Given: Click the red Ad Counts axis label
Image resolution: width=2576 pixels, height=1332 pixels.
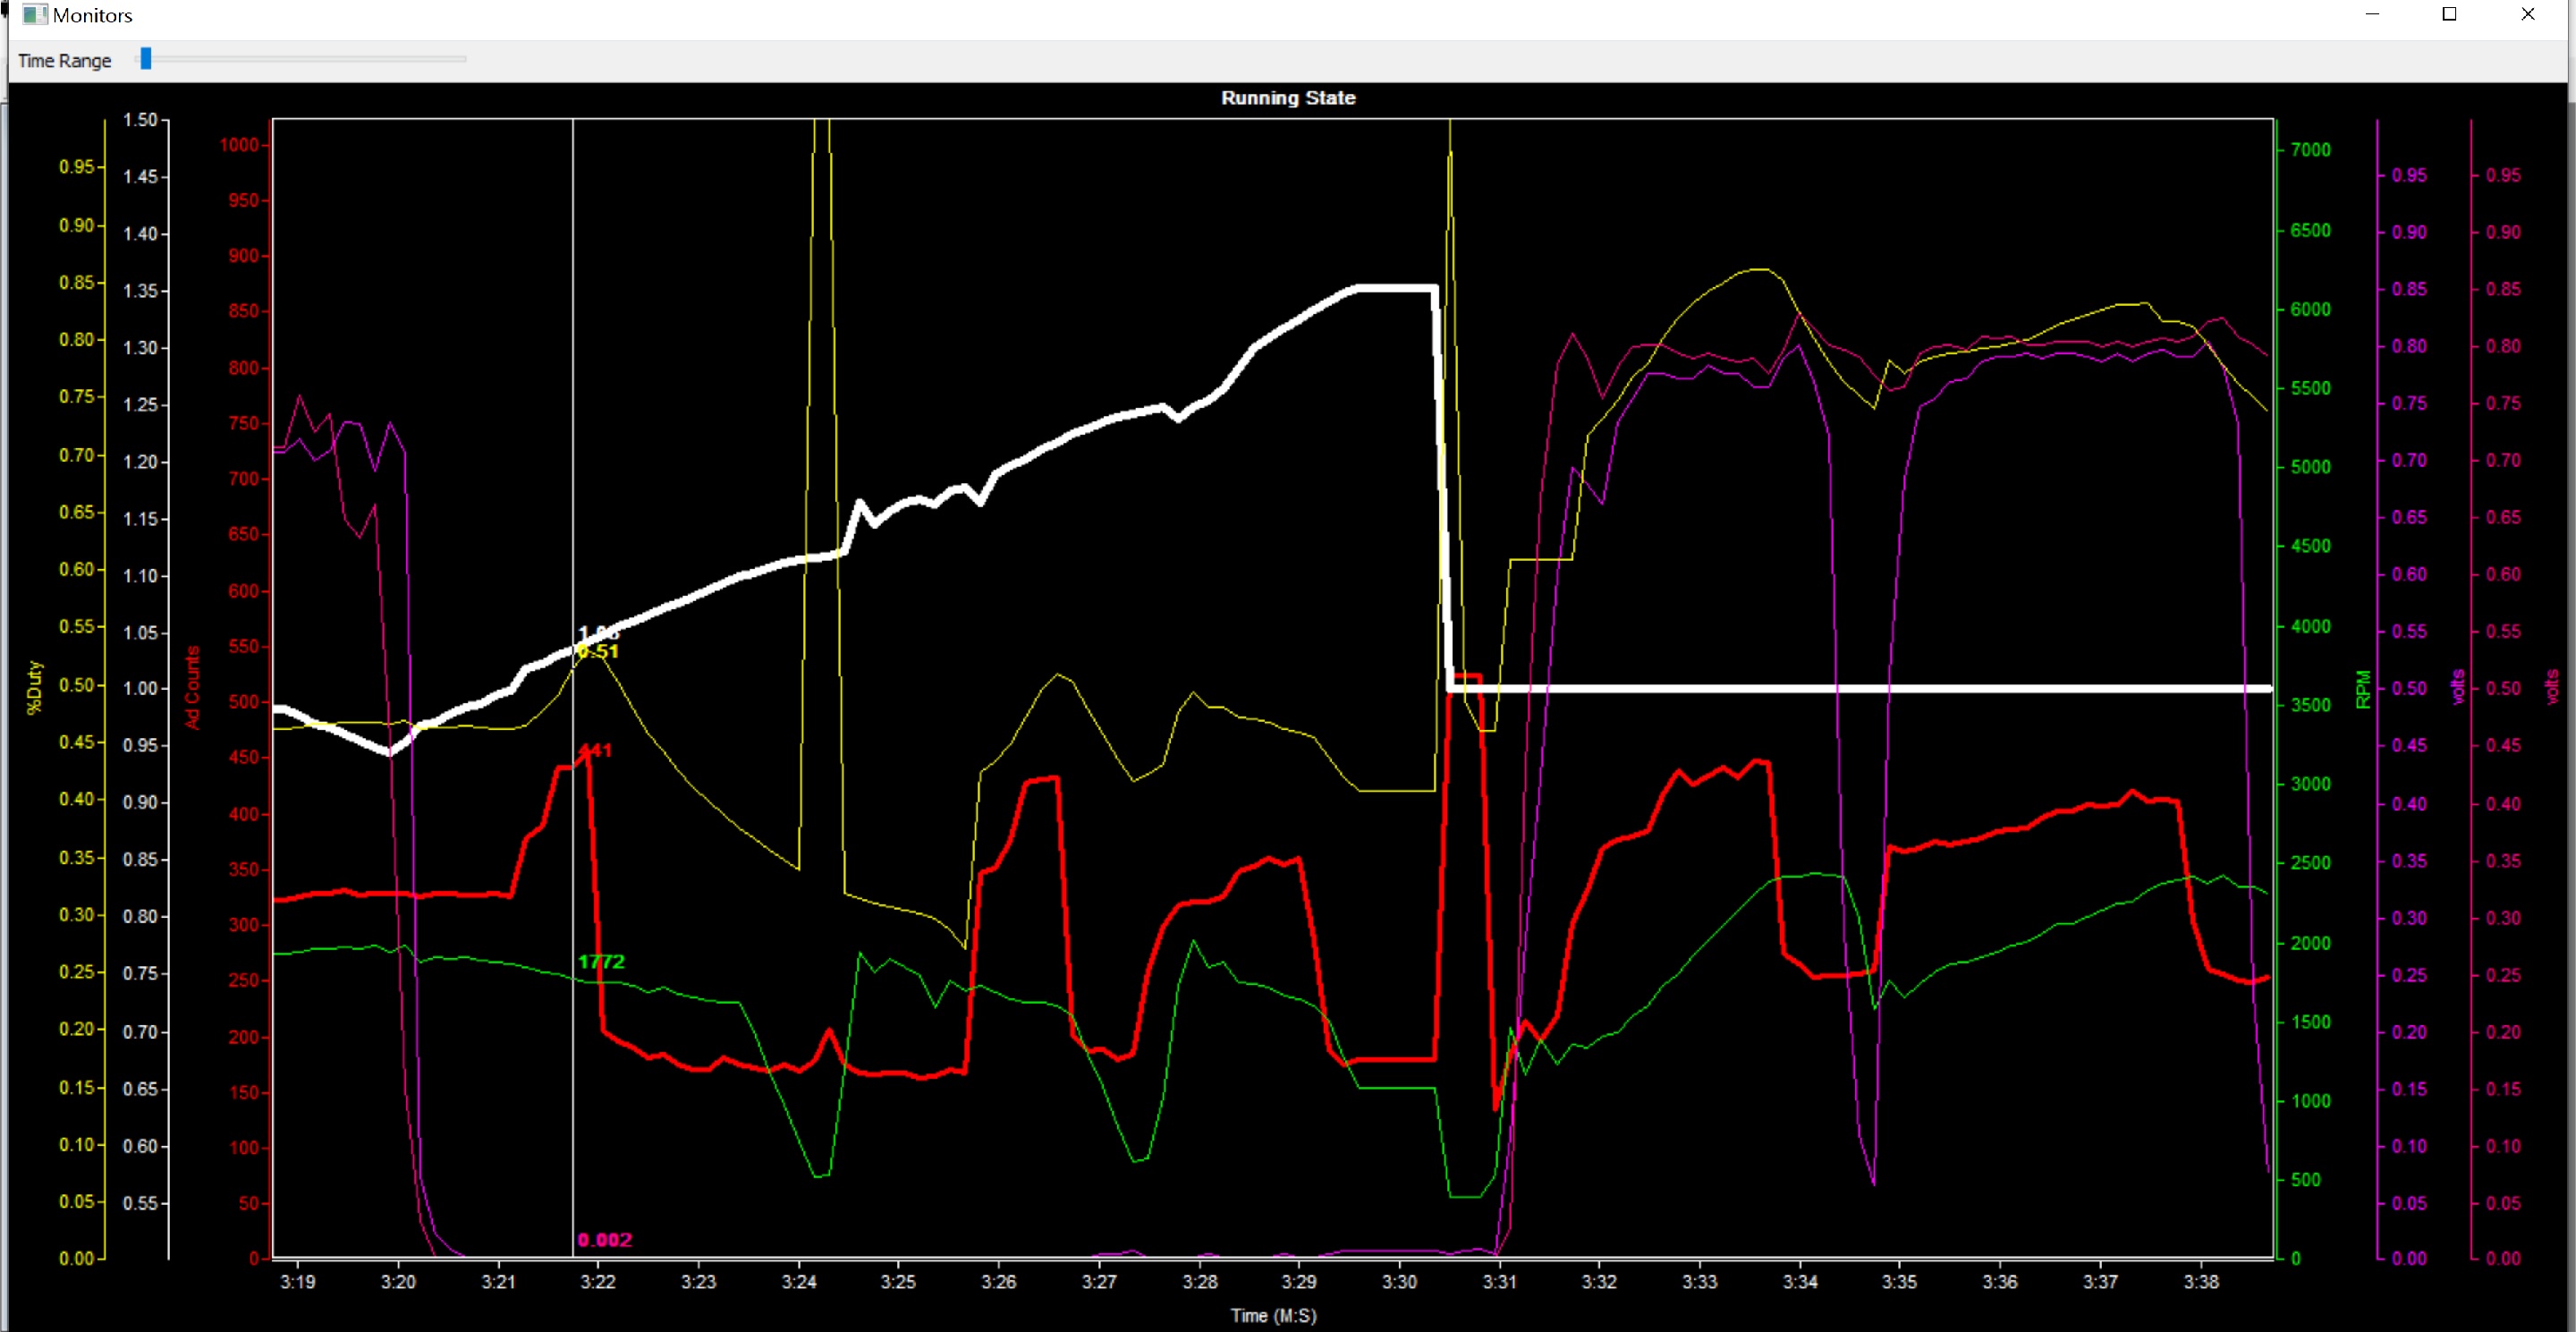Looking at the screenshot, I should pos(192,687).
